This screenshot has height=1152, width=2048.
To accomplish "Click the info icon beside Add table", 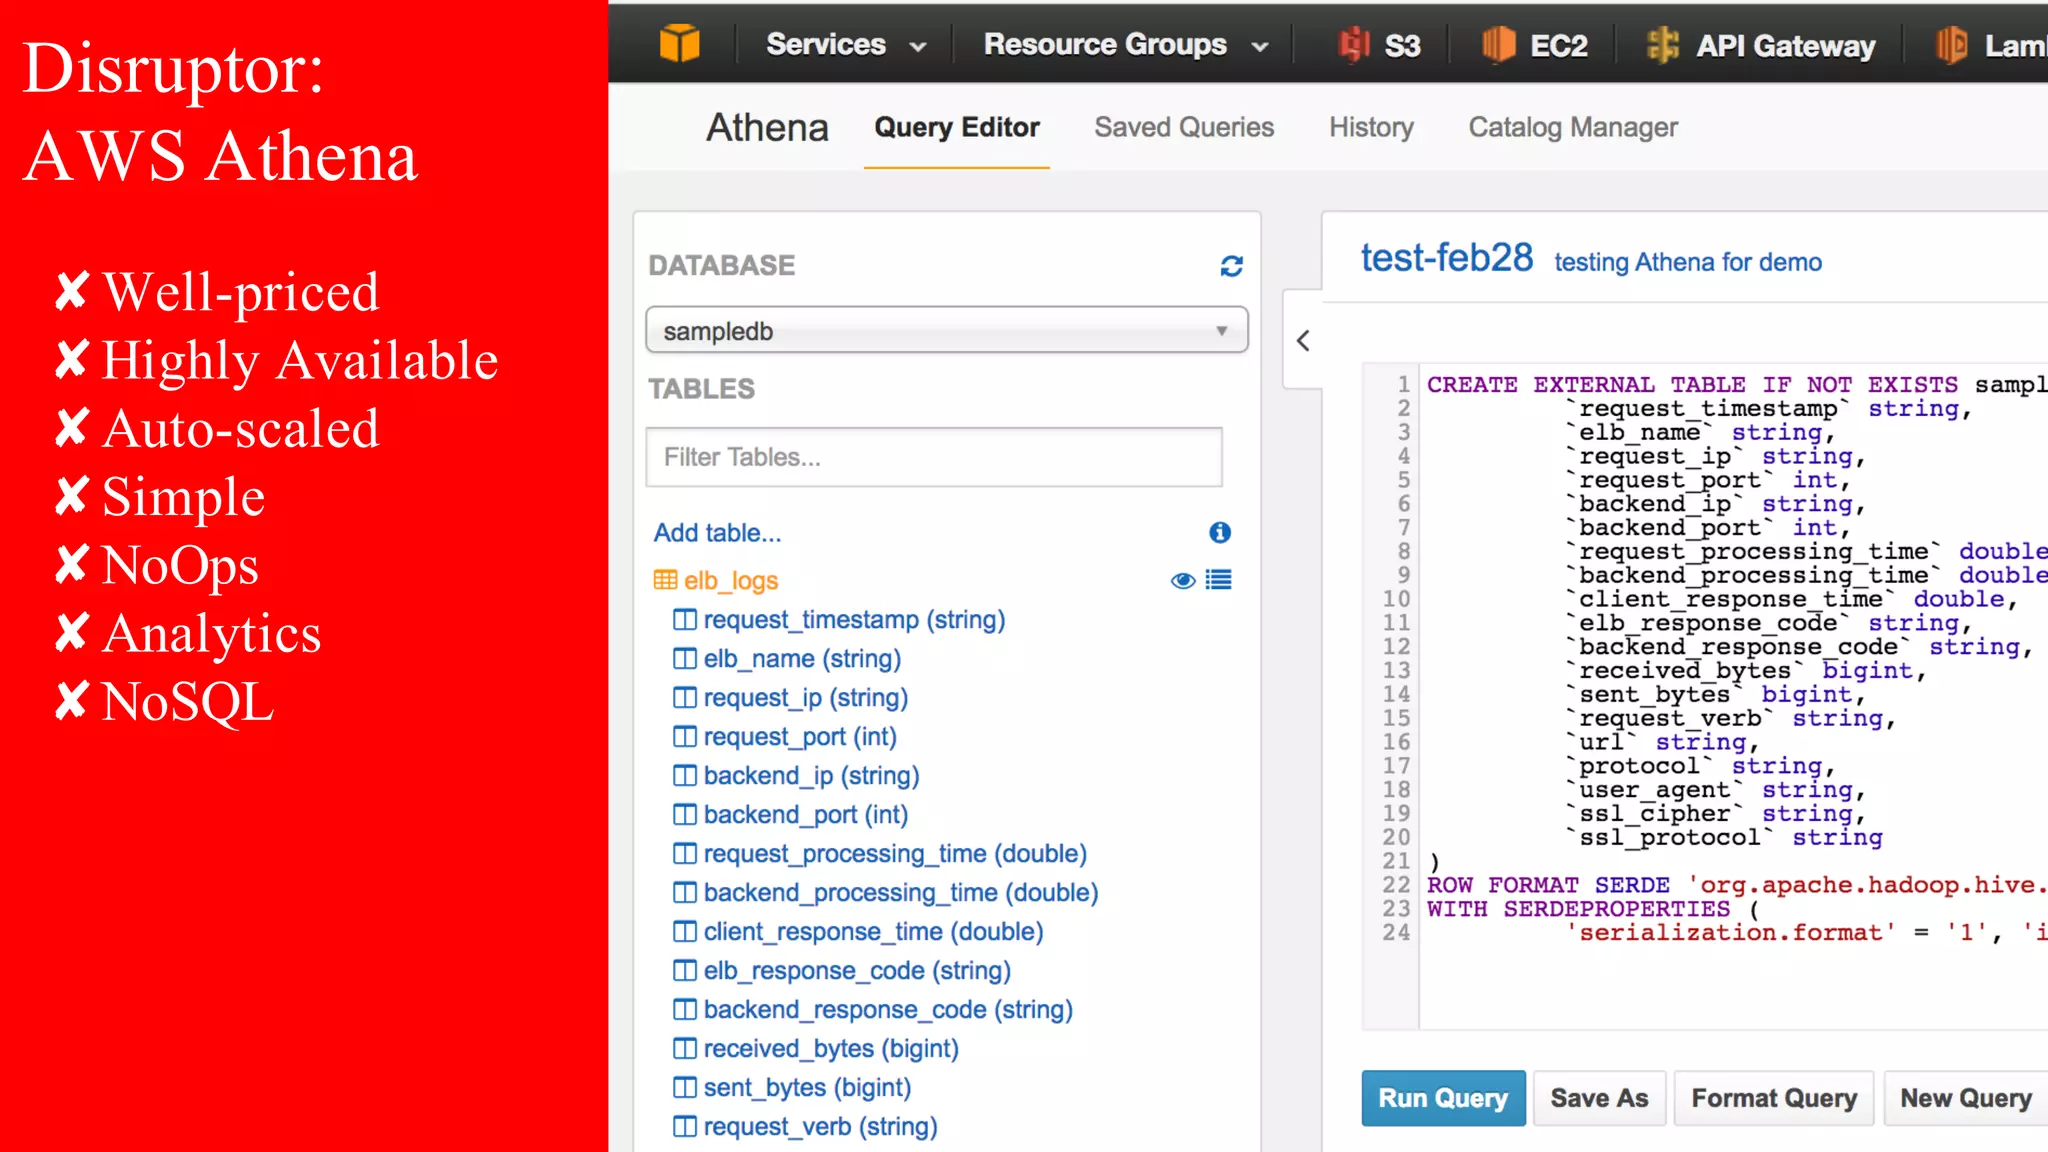I will tap(1220, 533).
